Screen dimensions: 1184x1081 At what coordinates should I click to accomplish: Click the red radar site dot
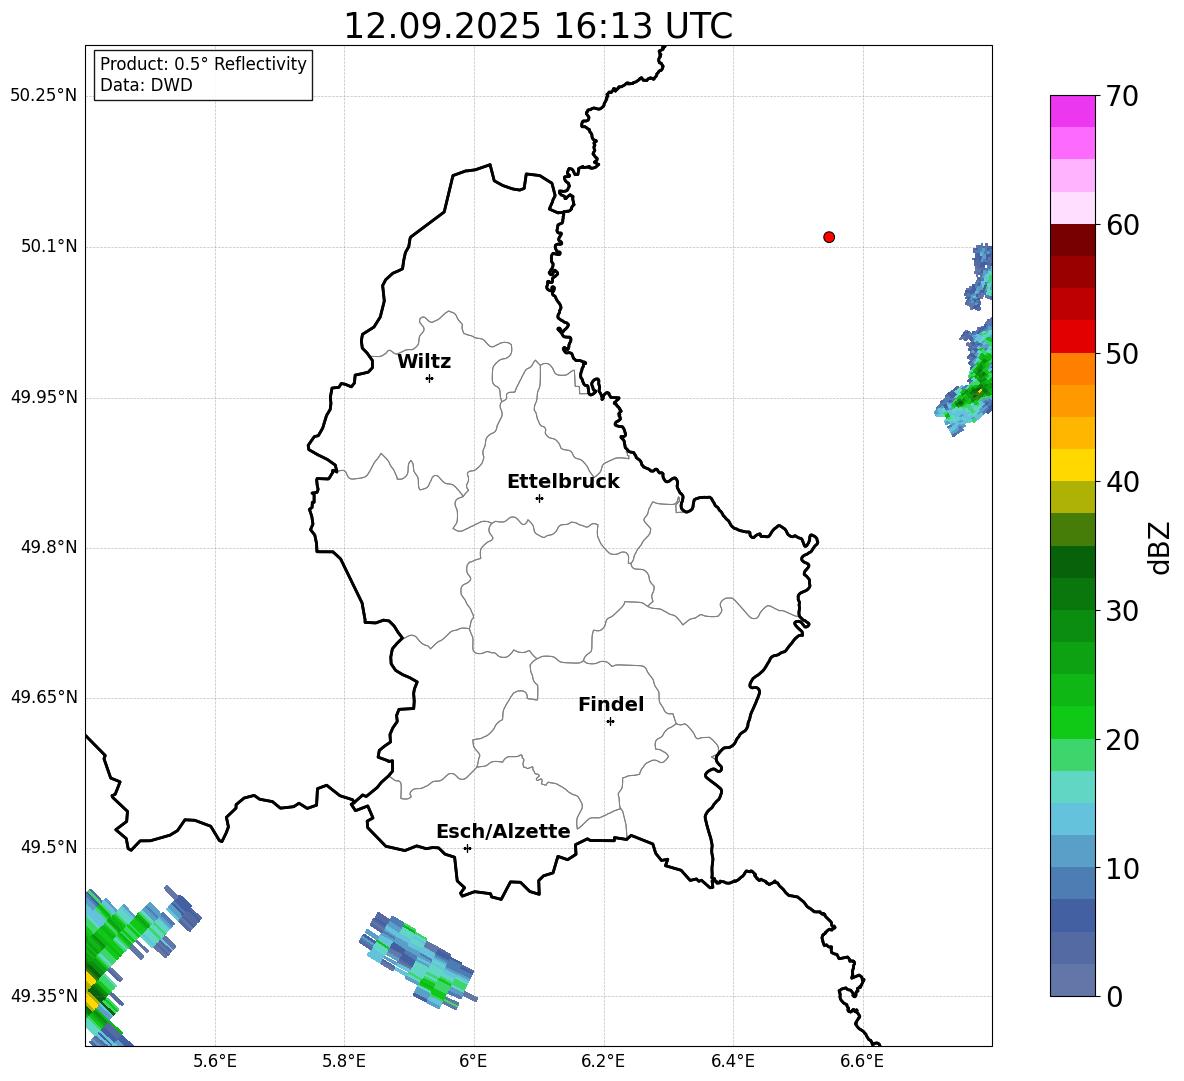pyautogui.click(x=829, y=237)
